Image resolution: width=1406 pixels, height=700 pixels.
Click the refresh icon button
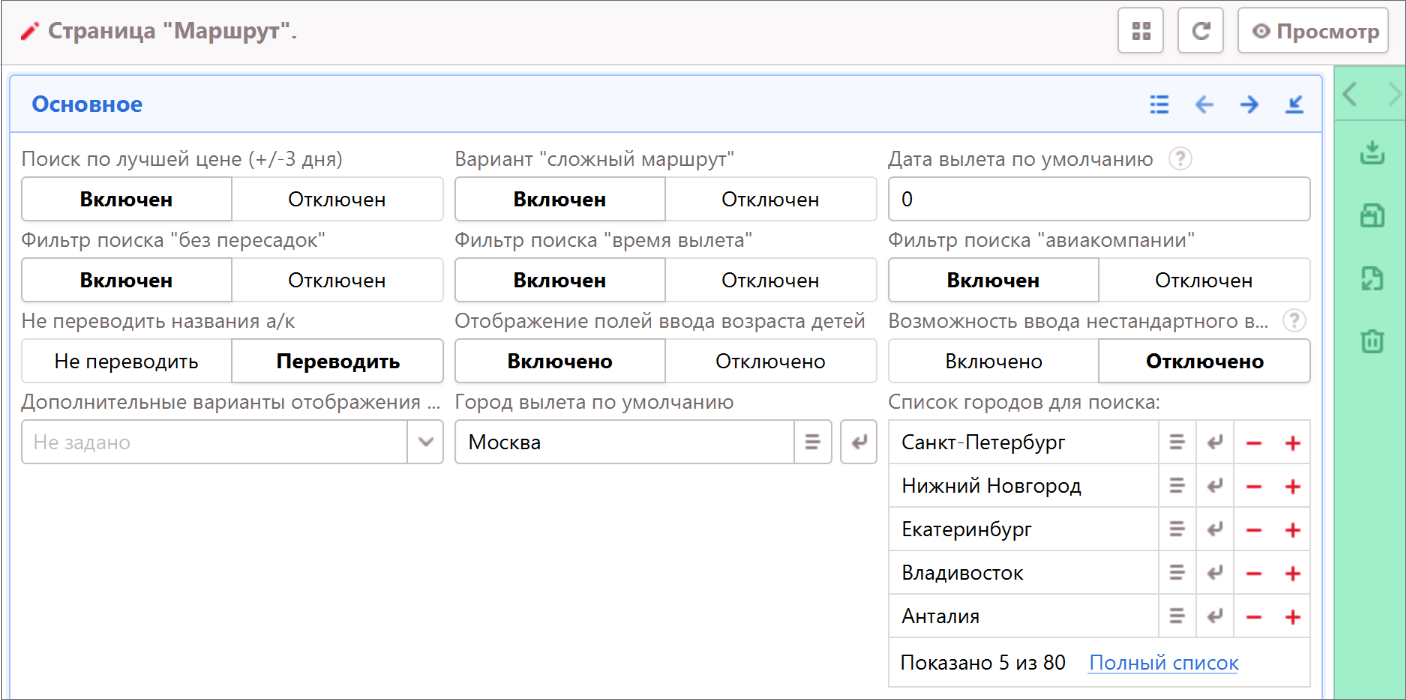[1200, 31]
